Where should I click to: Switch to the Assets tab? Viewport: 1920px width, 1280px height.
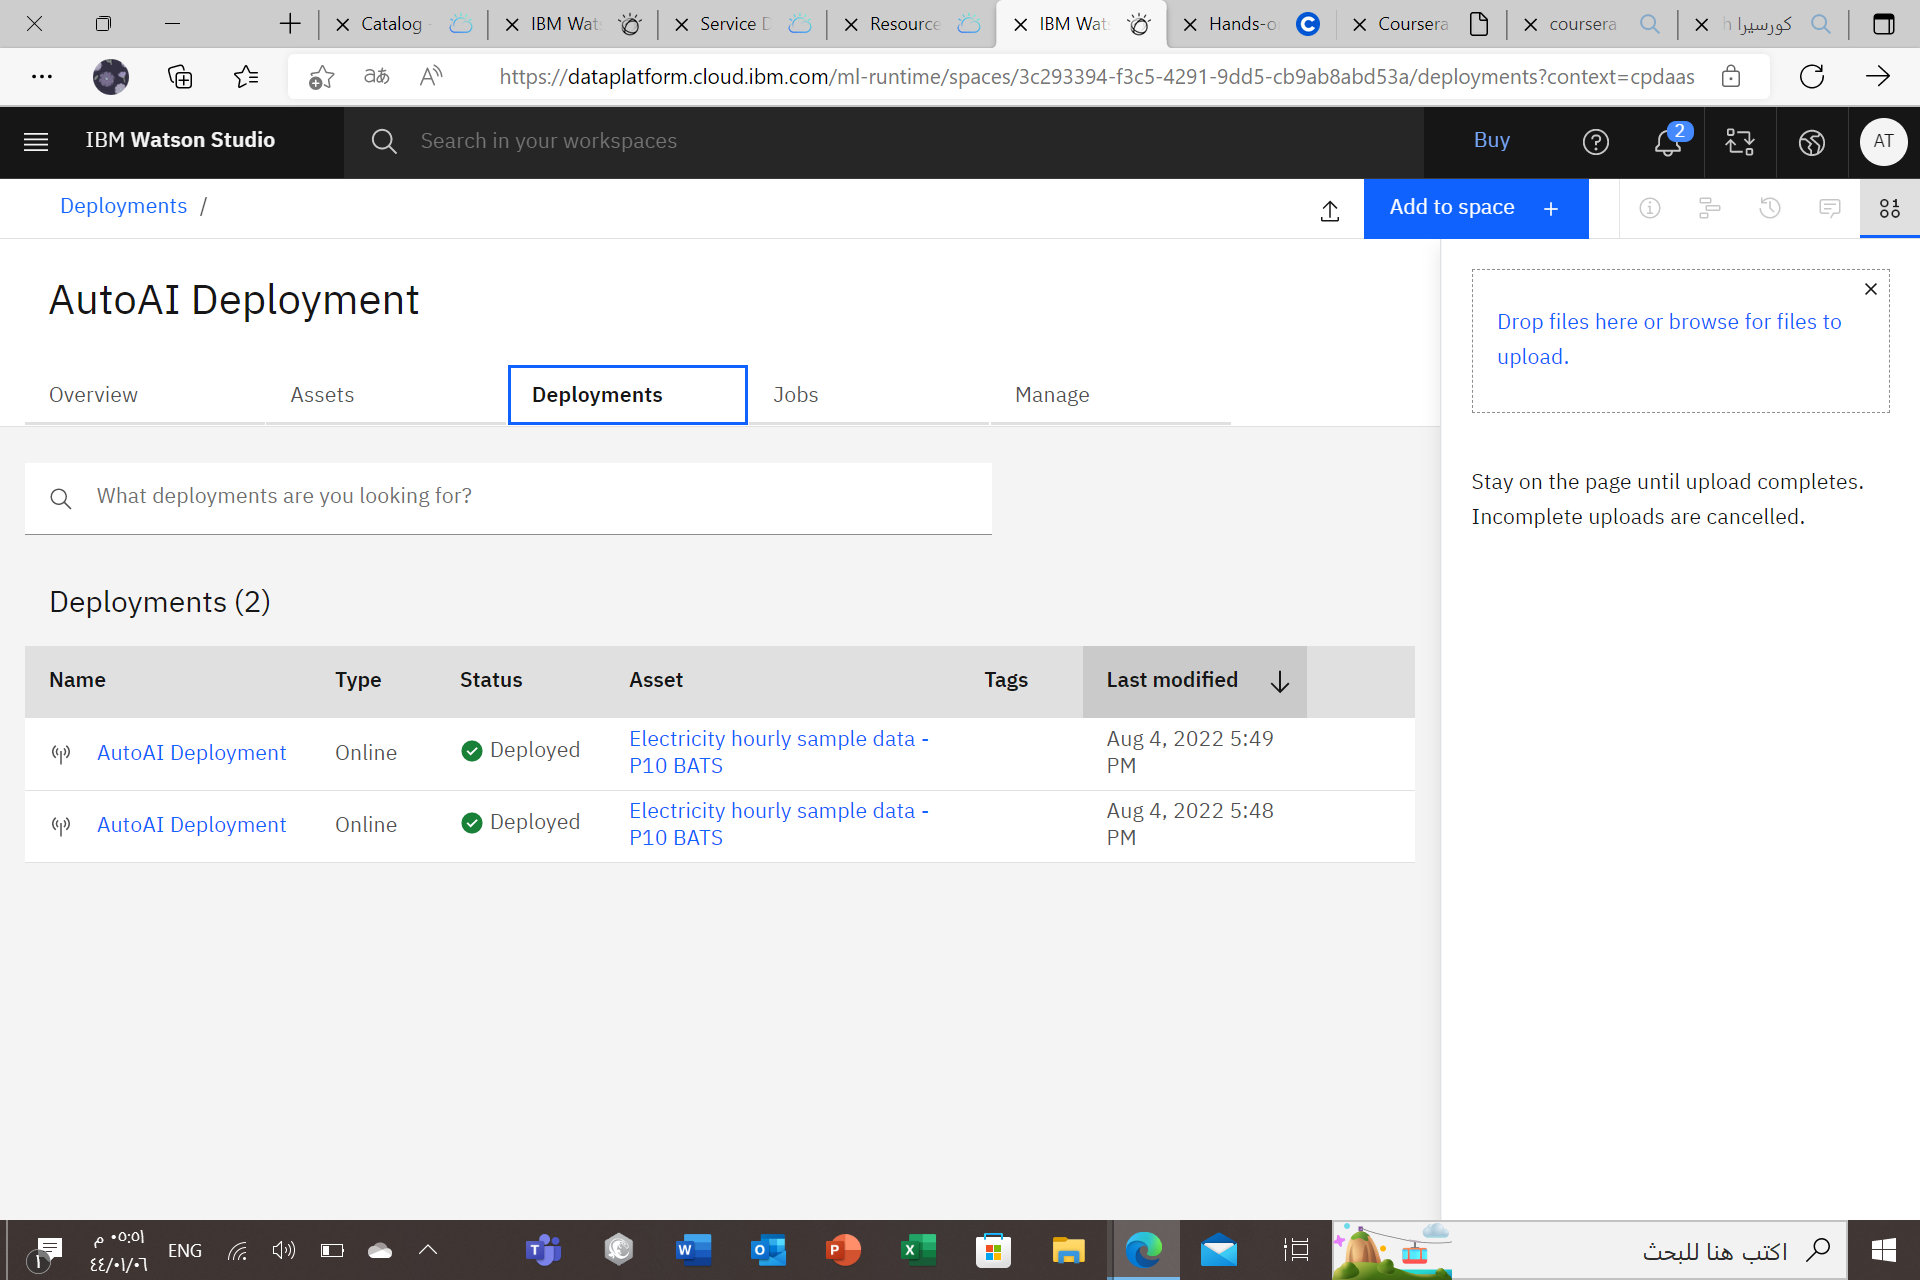(322, 395)
